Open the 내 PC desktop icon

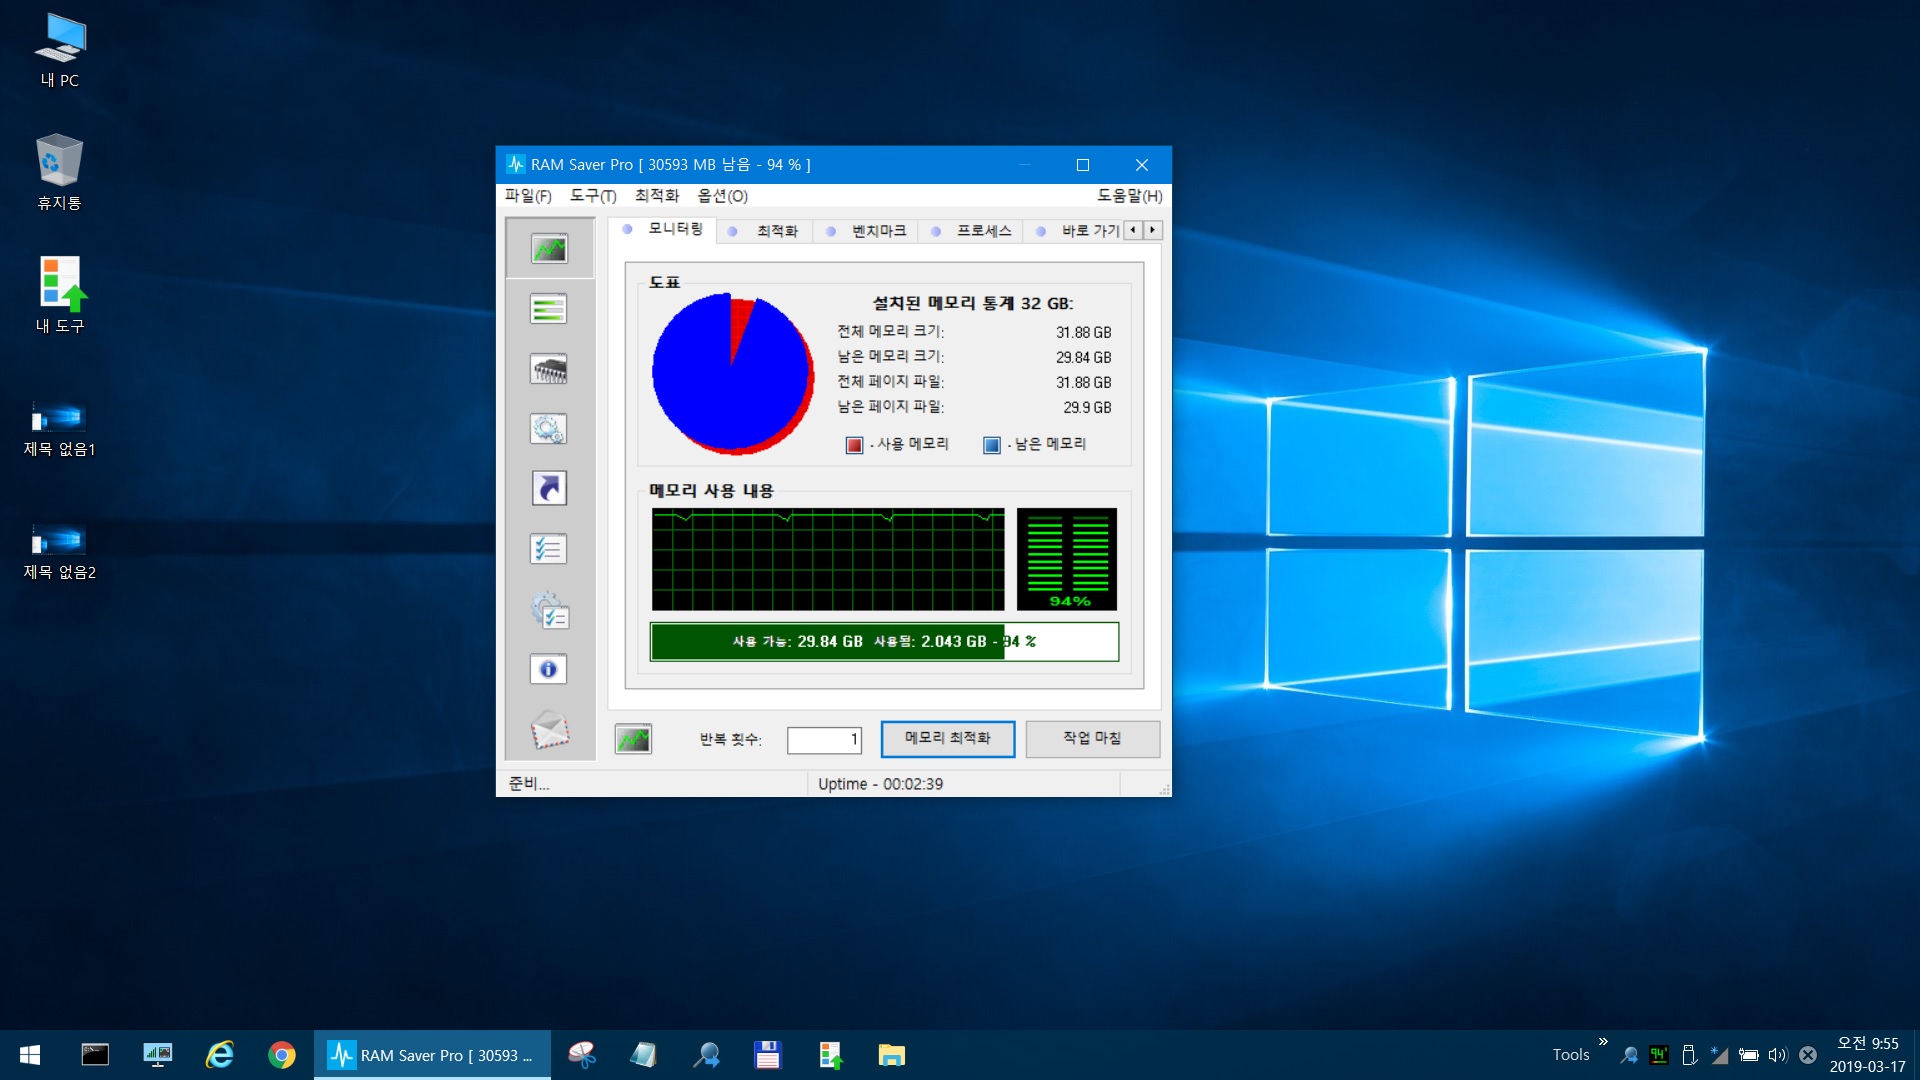[60, 51]
